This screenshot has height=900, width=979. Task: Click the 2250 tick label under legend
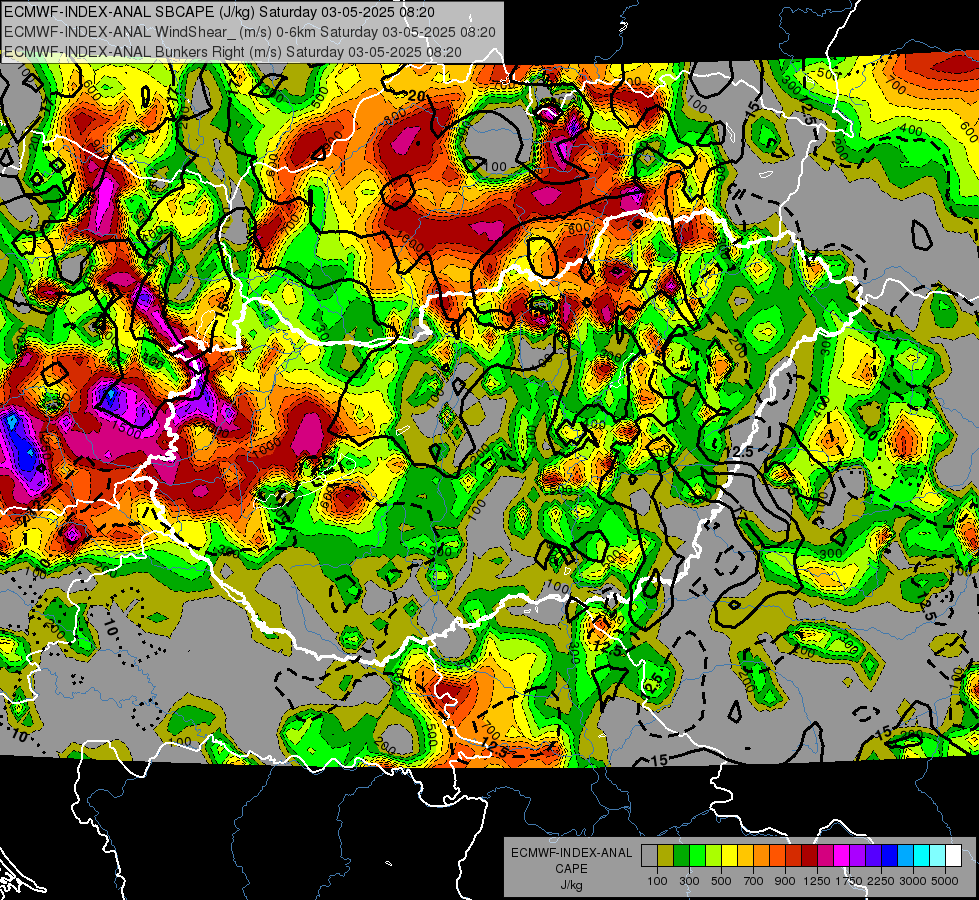(881, 881)
